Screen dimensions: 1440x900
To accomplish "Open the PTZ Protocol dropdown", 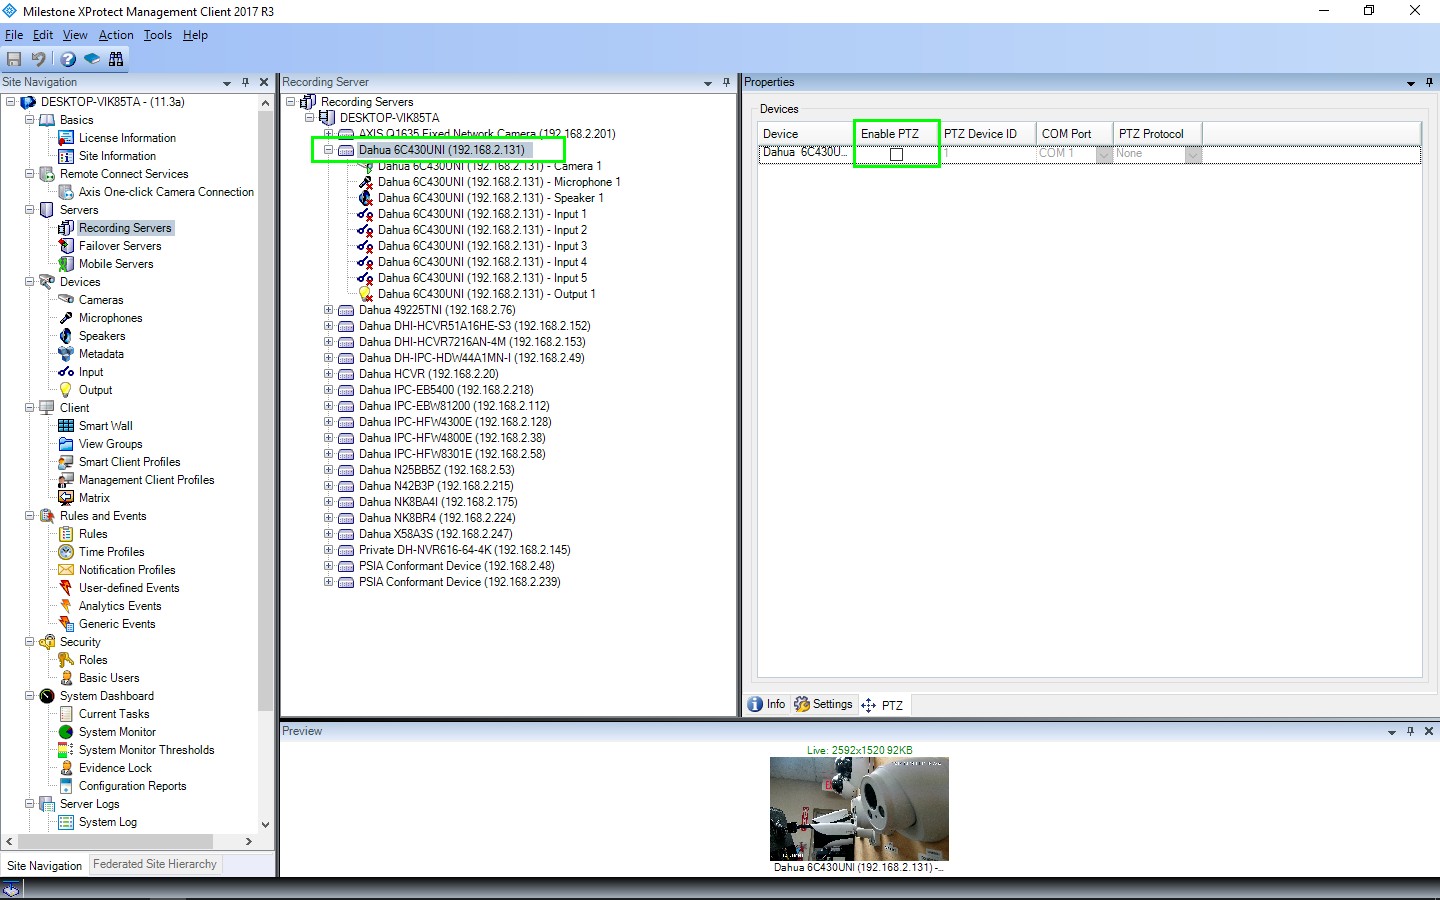I will coord(1193,154).
